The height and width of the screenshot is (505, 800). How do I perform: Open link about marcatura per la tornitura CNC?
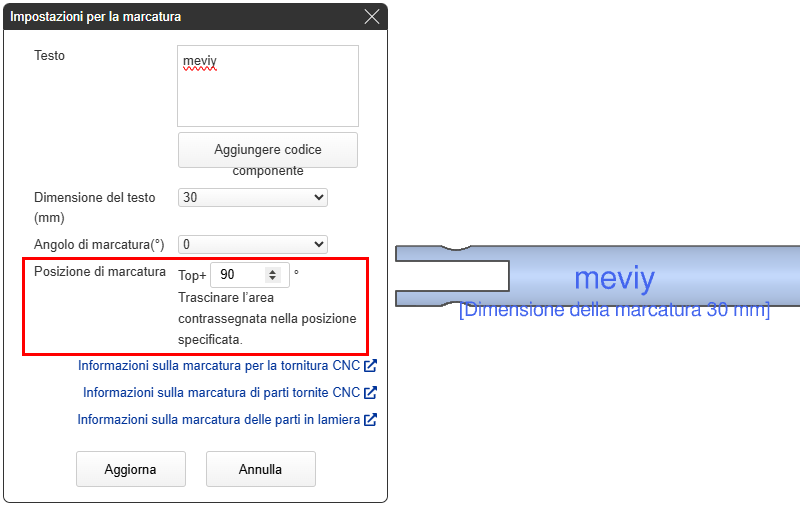tap(218, 366)
